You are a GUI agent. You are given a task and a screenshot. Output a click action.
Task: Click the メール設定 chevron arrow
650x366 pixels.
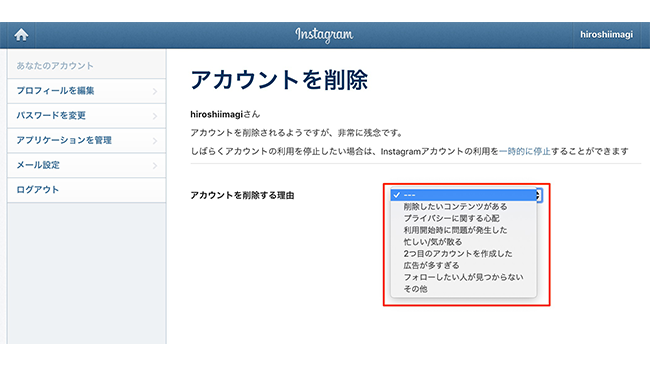(x=155, y=165)
